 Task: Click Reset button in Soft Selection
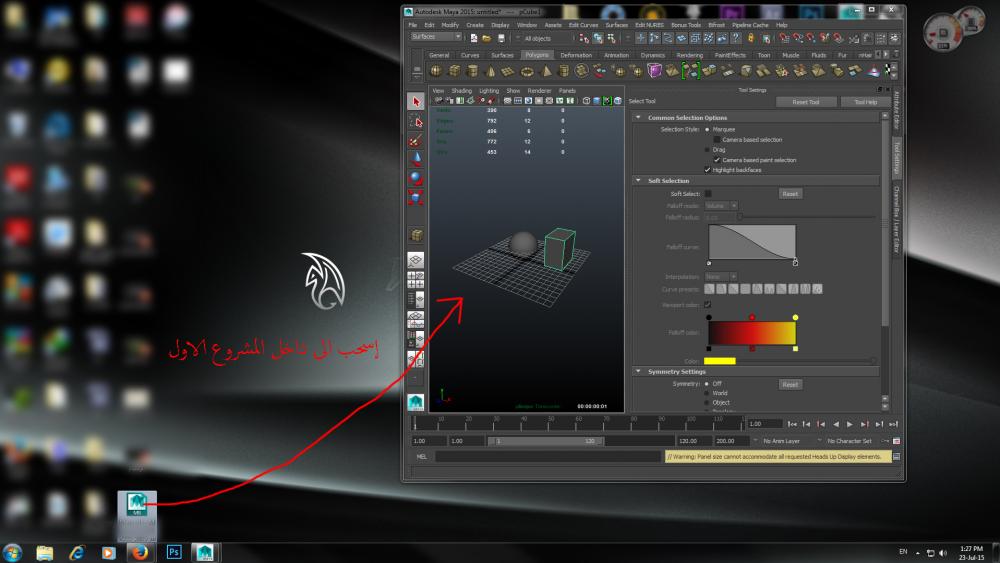[790, 194]
